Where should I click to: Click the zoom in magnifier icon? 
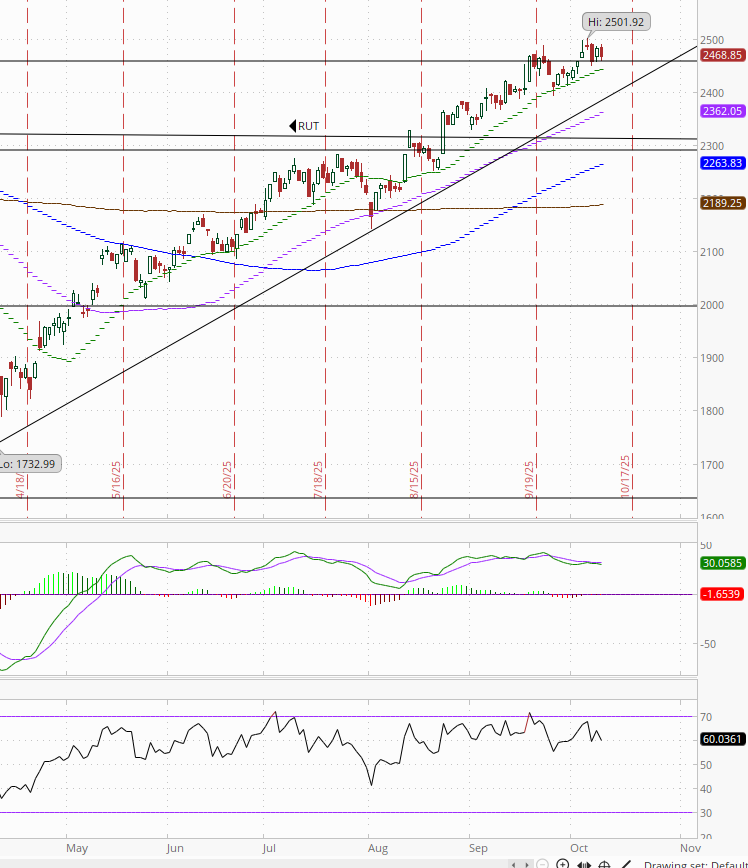[x=563, y=864]
